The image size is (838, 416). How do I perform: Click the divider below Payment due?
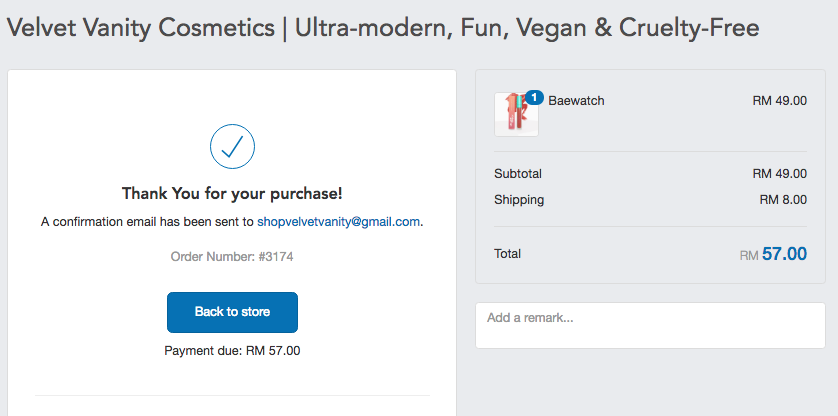point(232,396)
